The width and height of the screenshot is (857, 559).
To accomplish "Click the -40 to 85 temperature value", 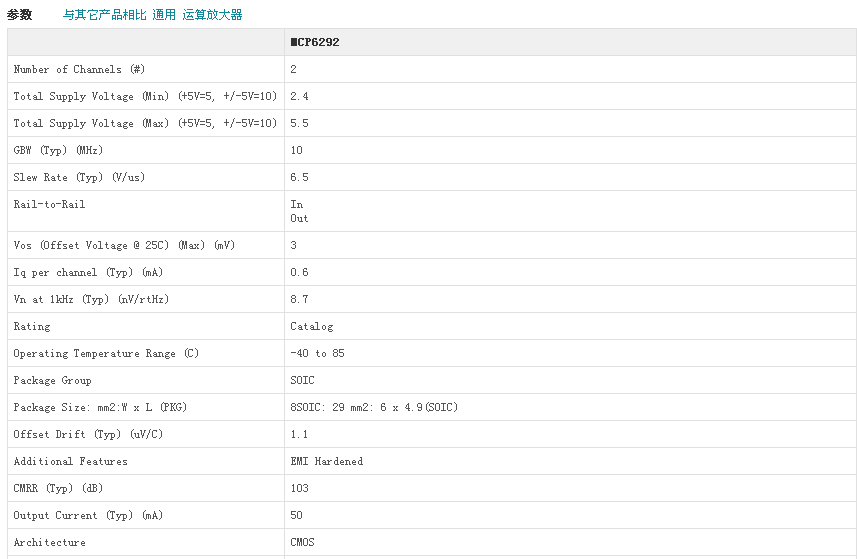I will [x=317, y=354].
